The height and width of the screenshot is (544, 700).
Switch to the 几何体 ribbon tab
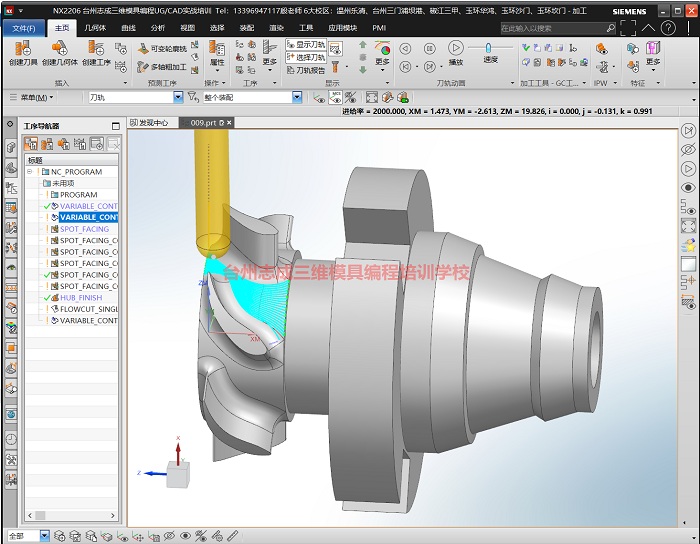pos(96,28)
